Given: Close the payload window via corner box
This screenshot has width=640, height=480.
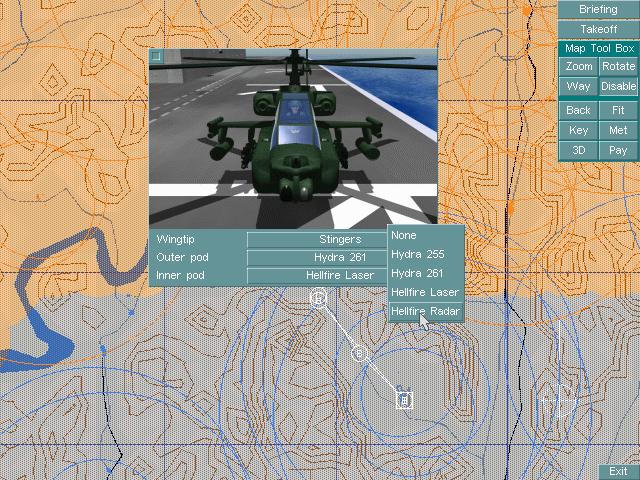Looking at the screenshot, I should pos(156,56).
